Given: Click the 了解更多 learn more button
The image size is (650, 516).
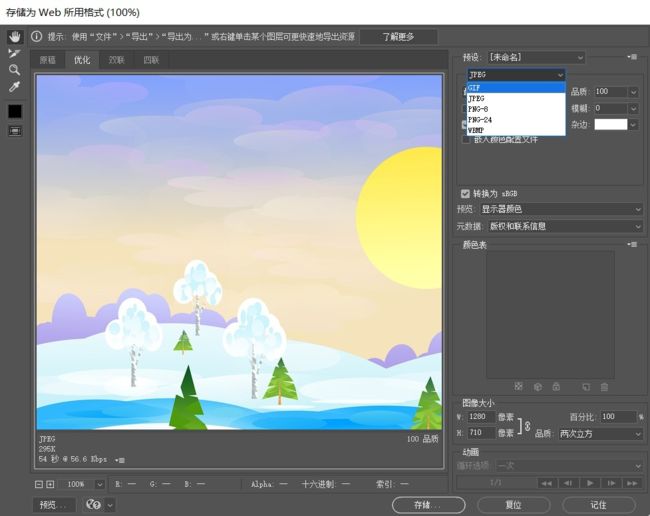Looking at the screenshot, I should 398,36.
